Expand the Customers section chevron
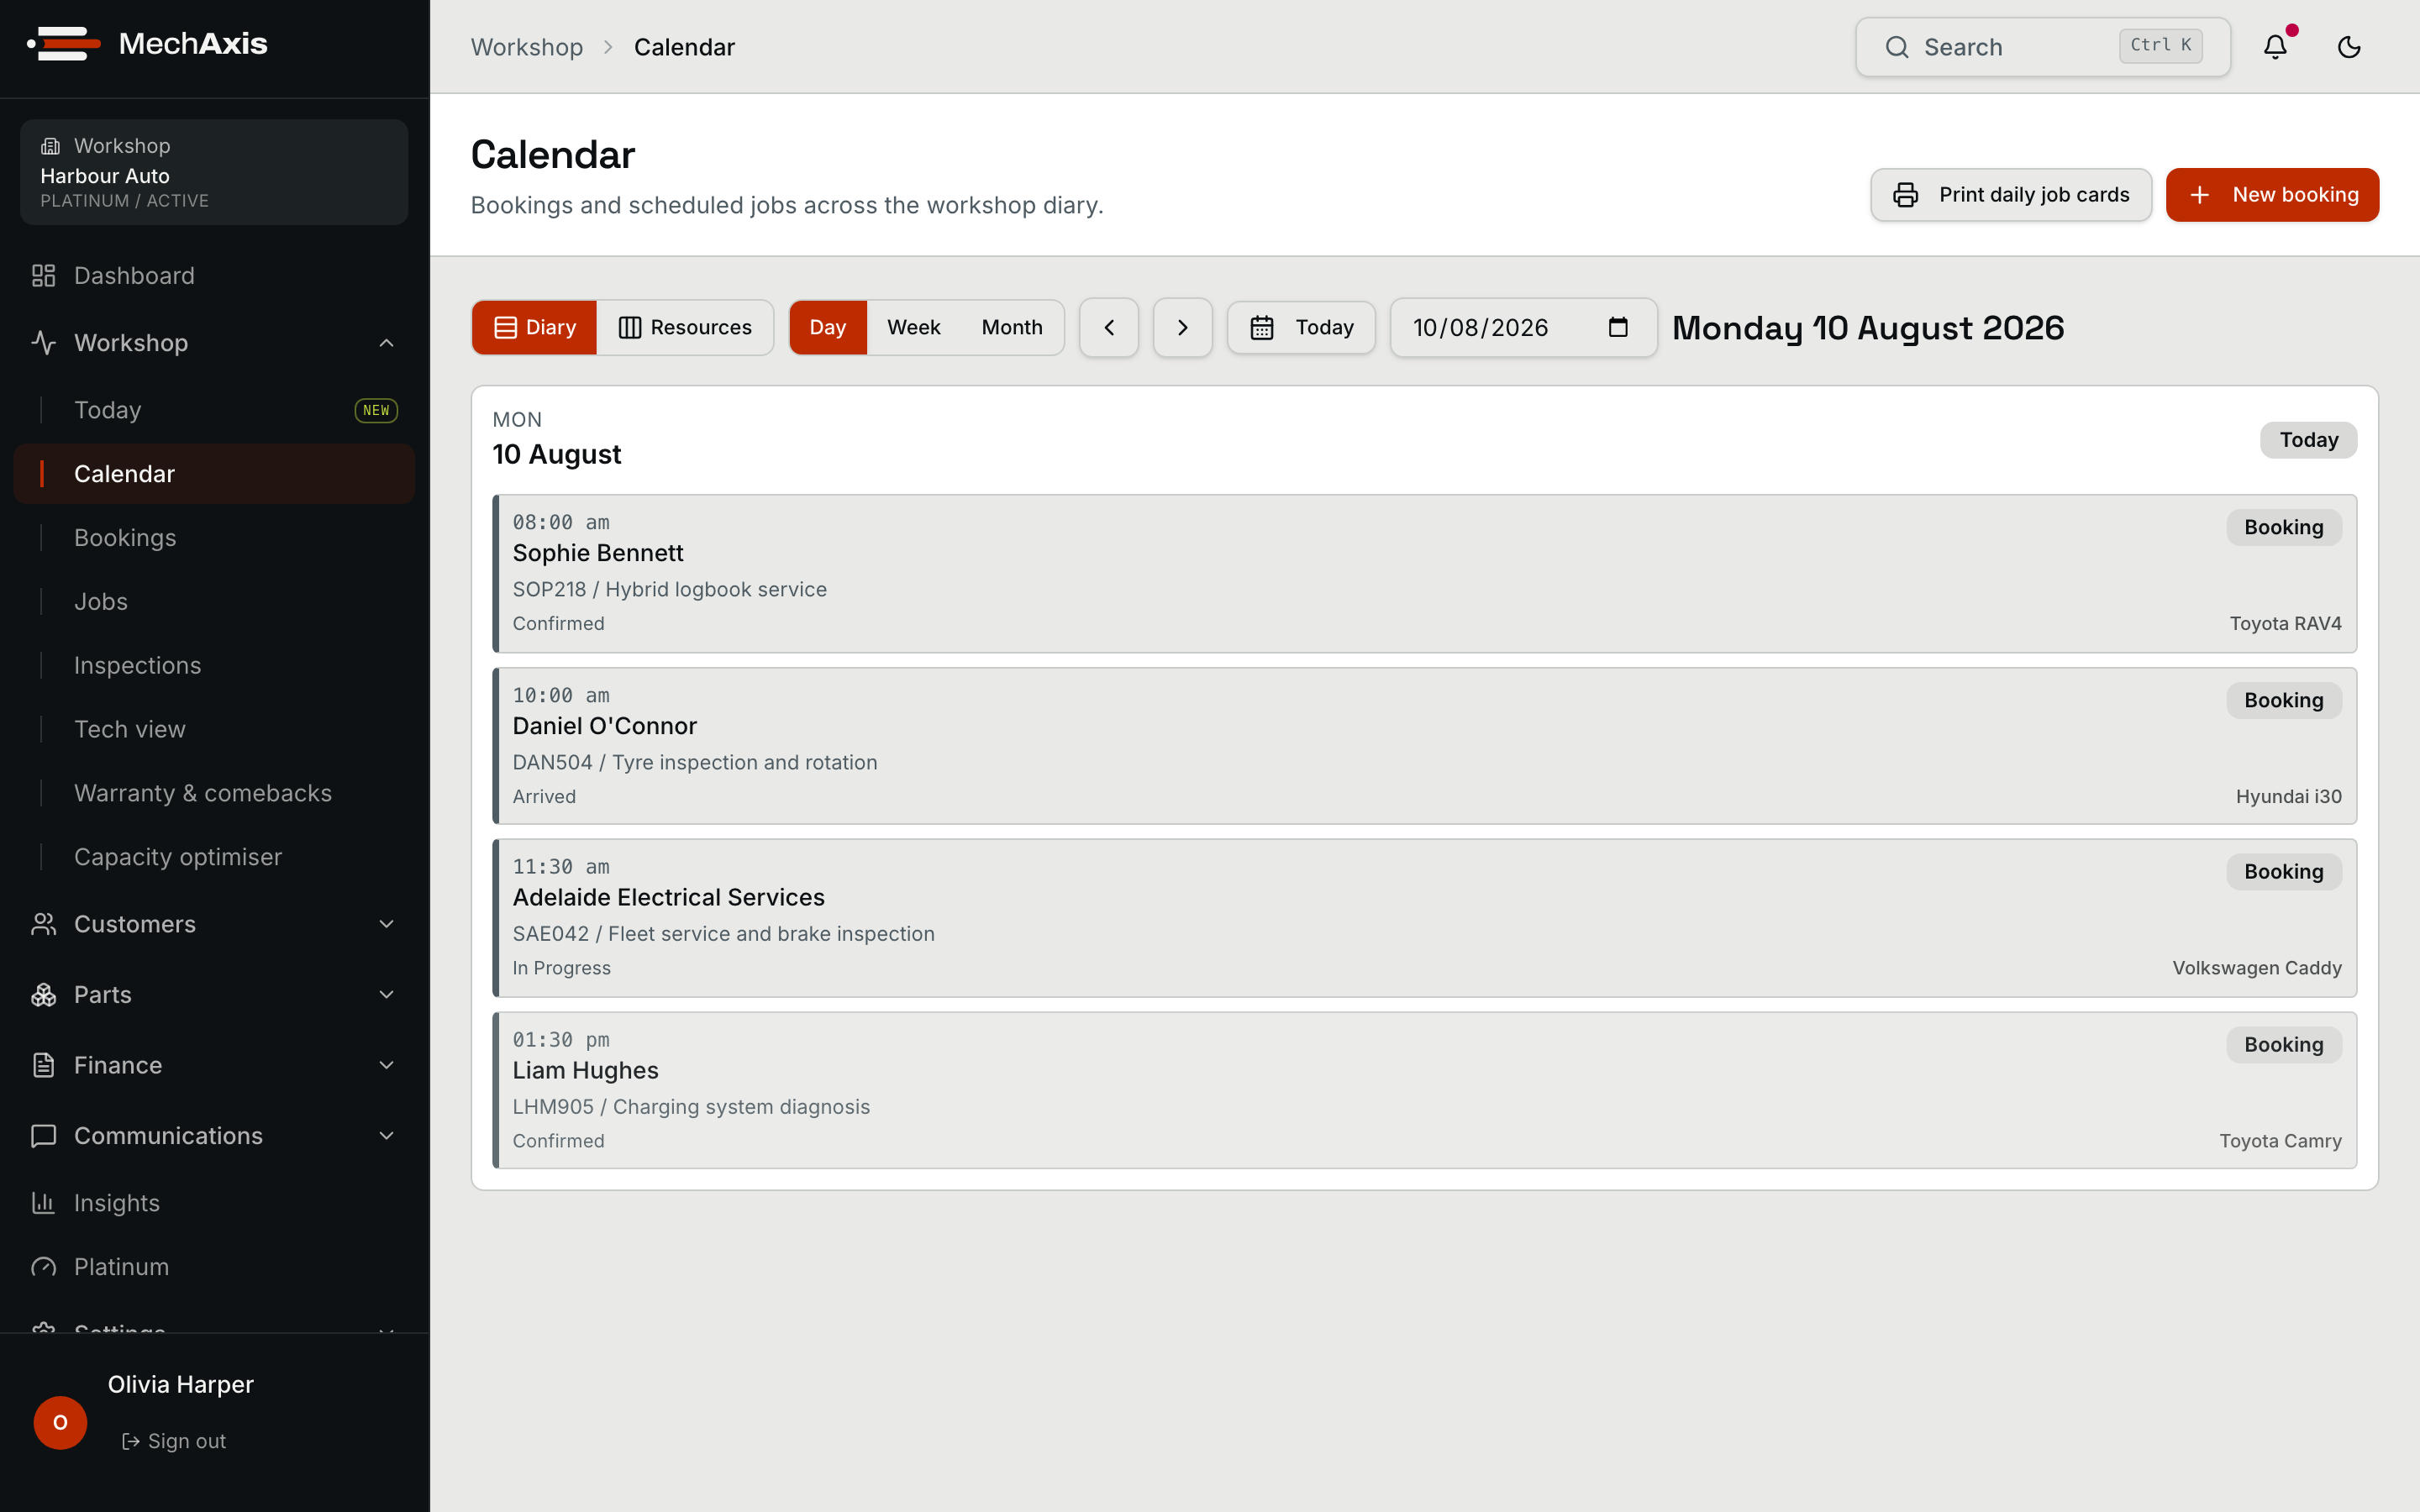 point(386,924)
